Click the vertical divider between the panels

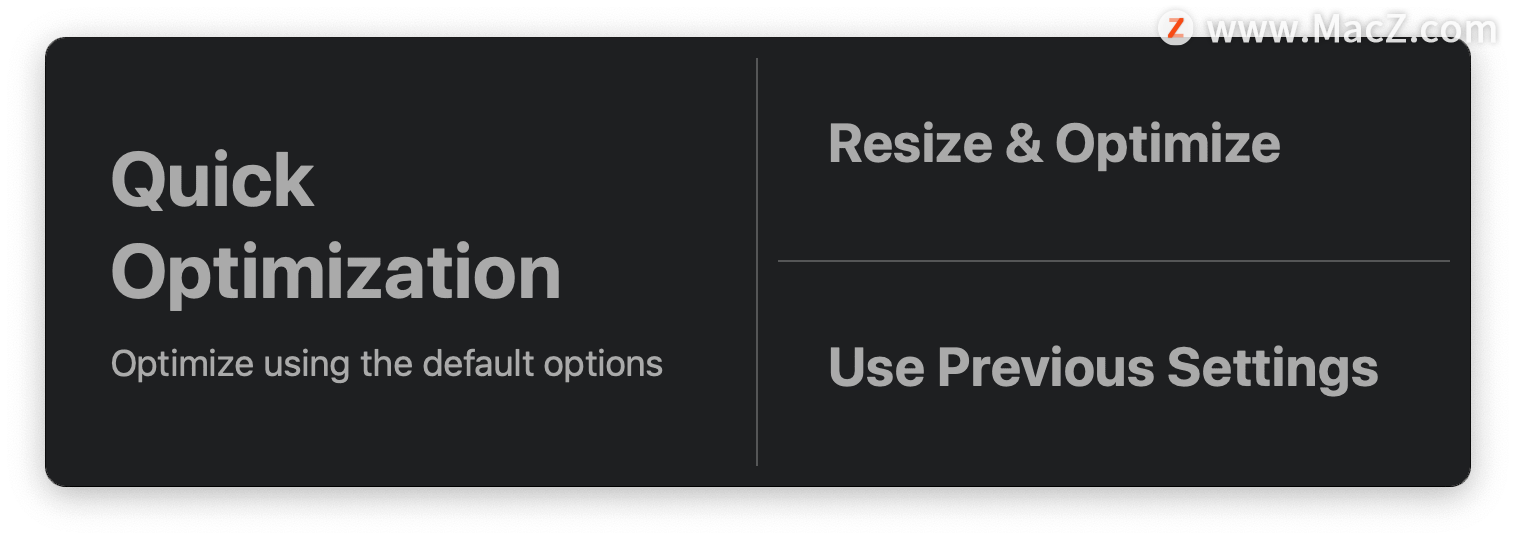757,262
